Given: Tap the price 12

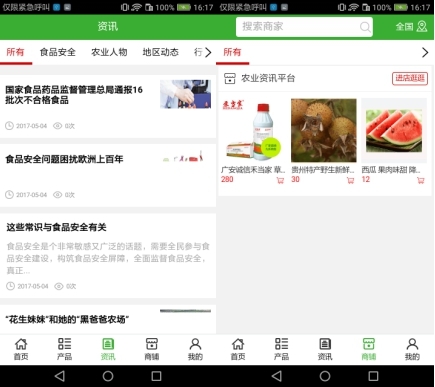Looking at the screenshot, I should coord(366,180).
